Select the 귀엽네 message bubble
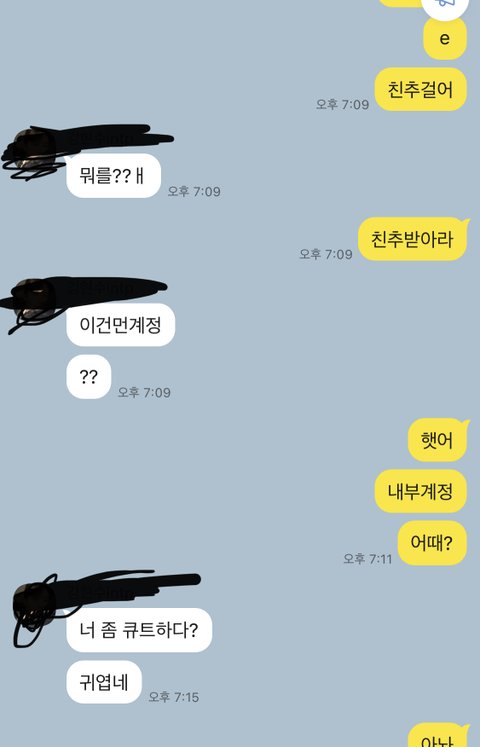 (x=104, y=682)
